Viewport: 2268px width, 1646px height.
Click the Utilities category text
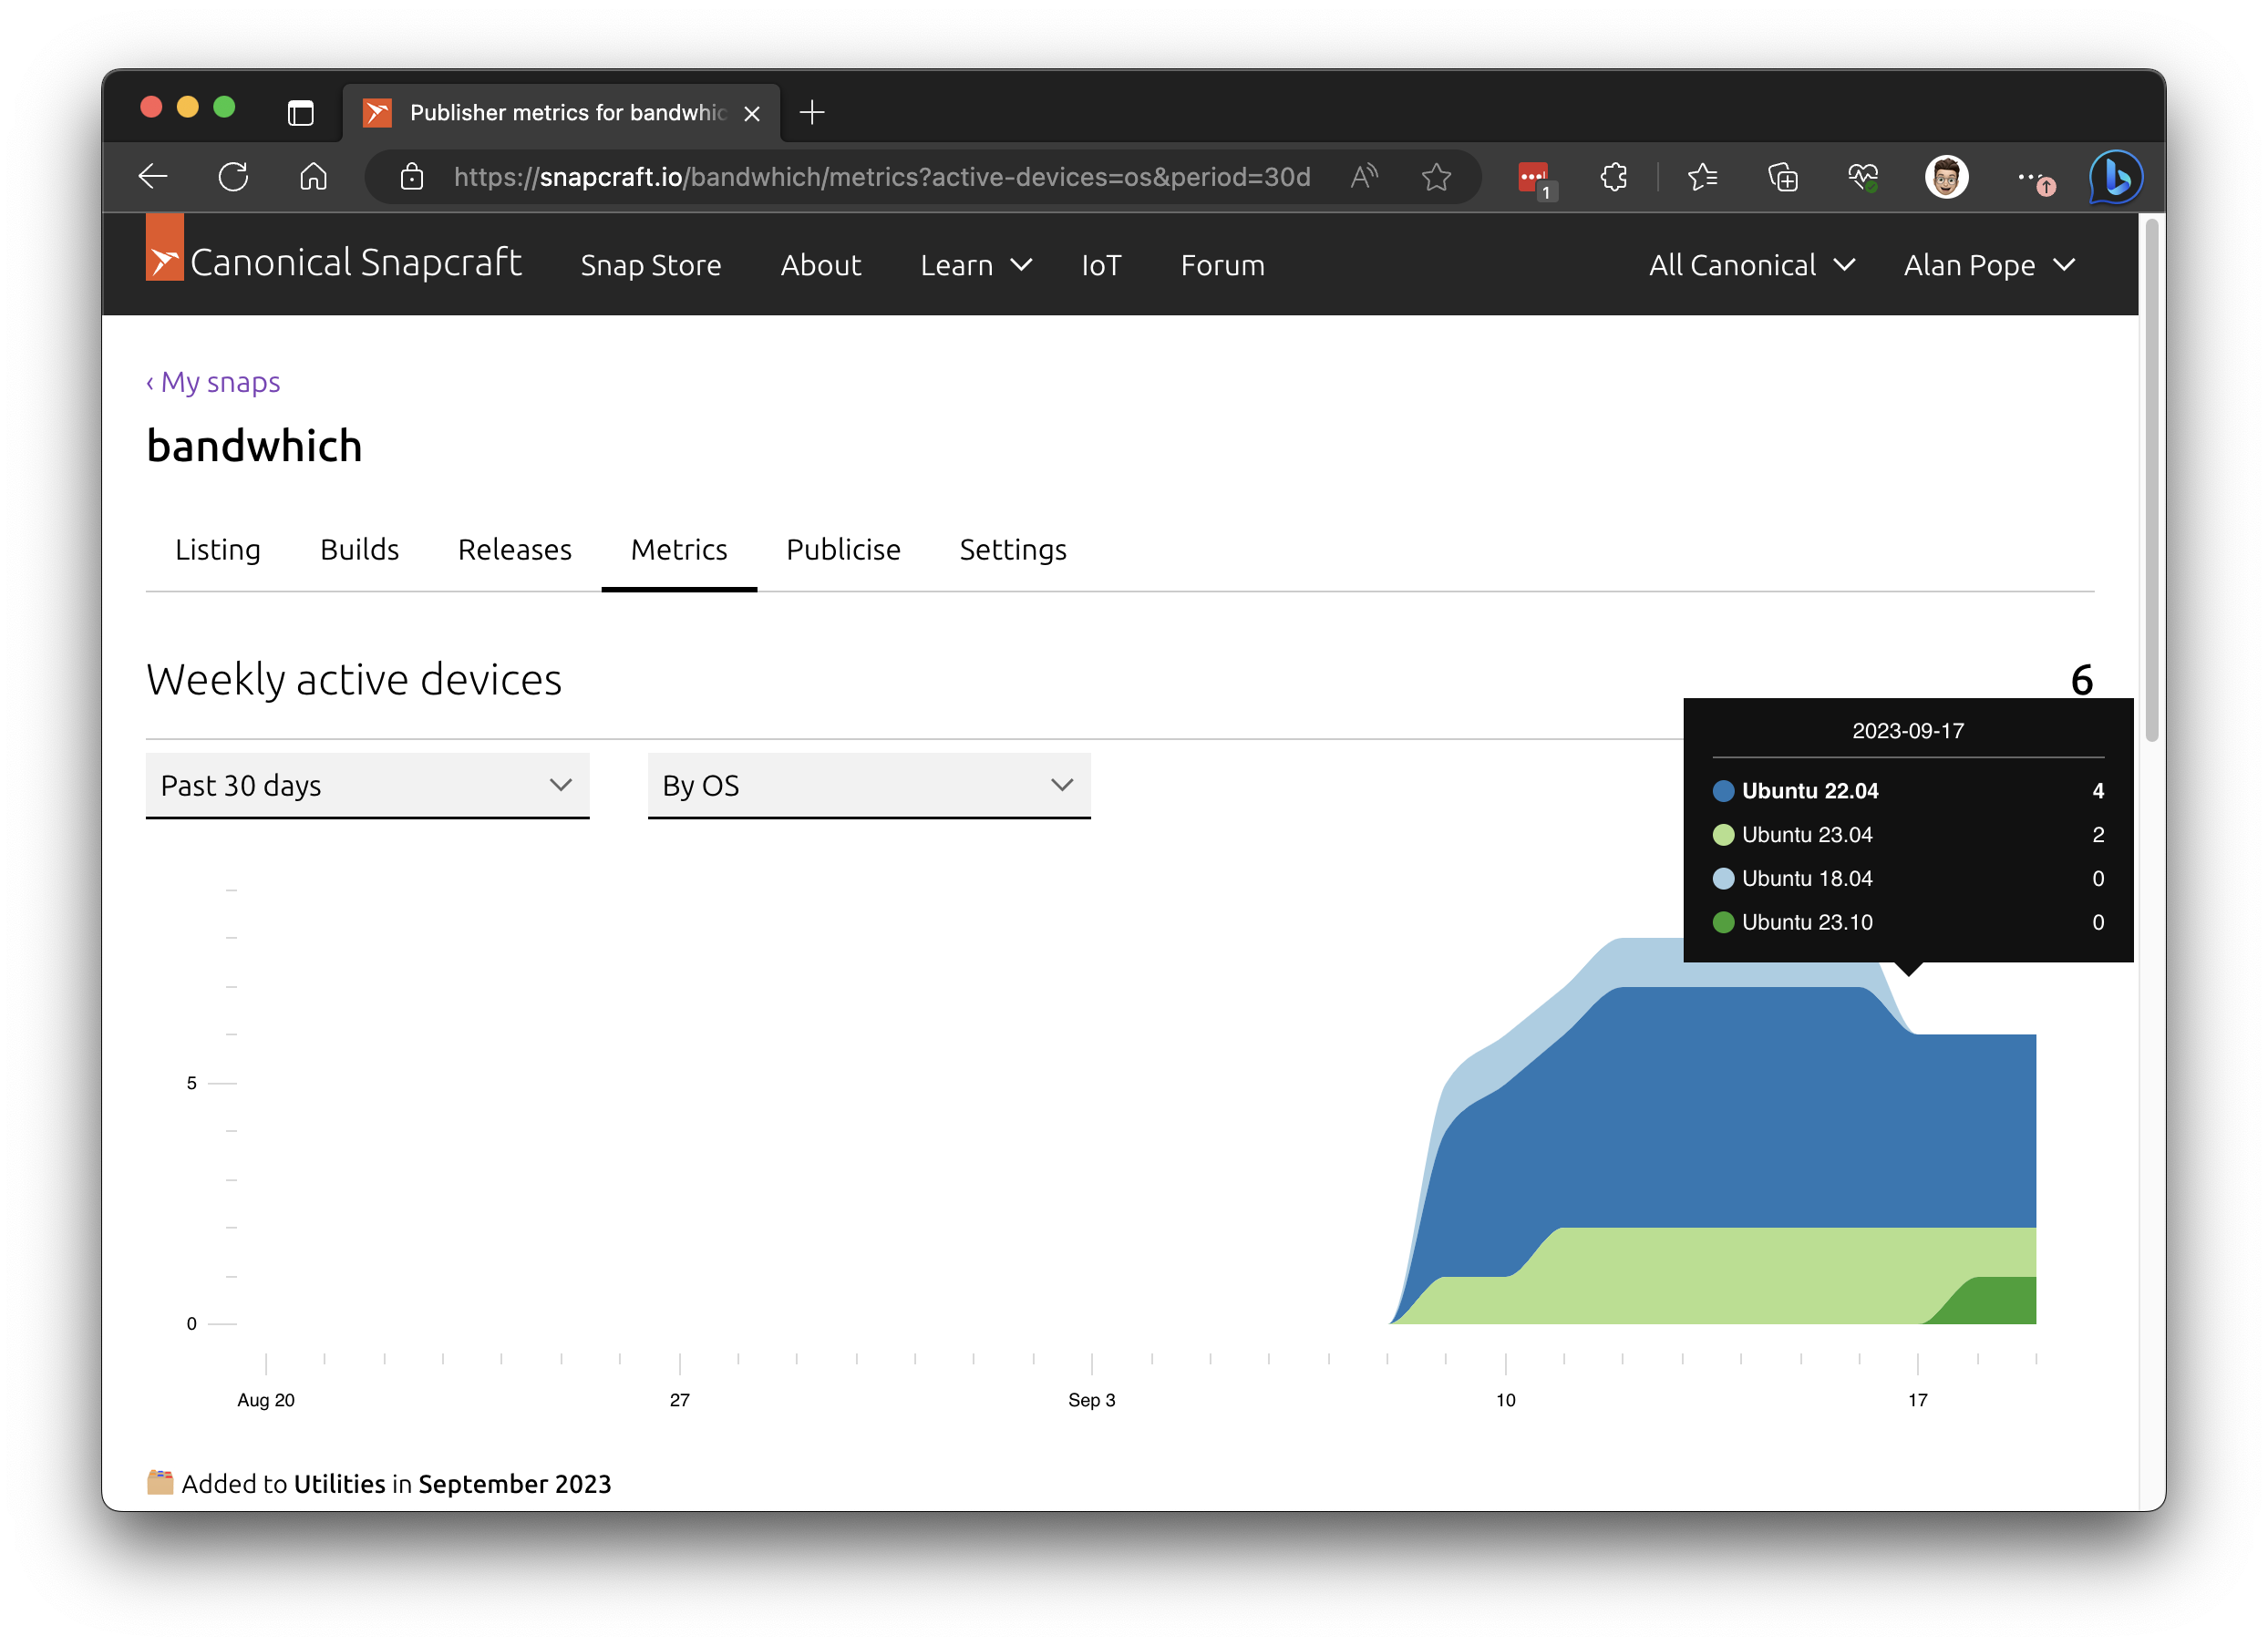[x=339, y=1483]
